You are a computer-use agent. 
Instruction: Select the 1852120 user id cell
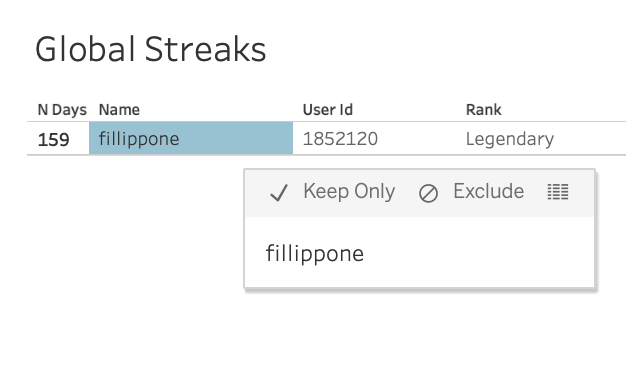point(340,139)
